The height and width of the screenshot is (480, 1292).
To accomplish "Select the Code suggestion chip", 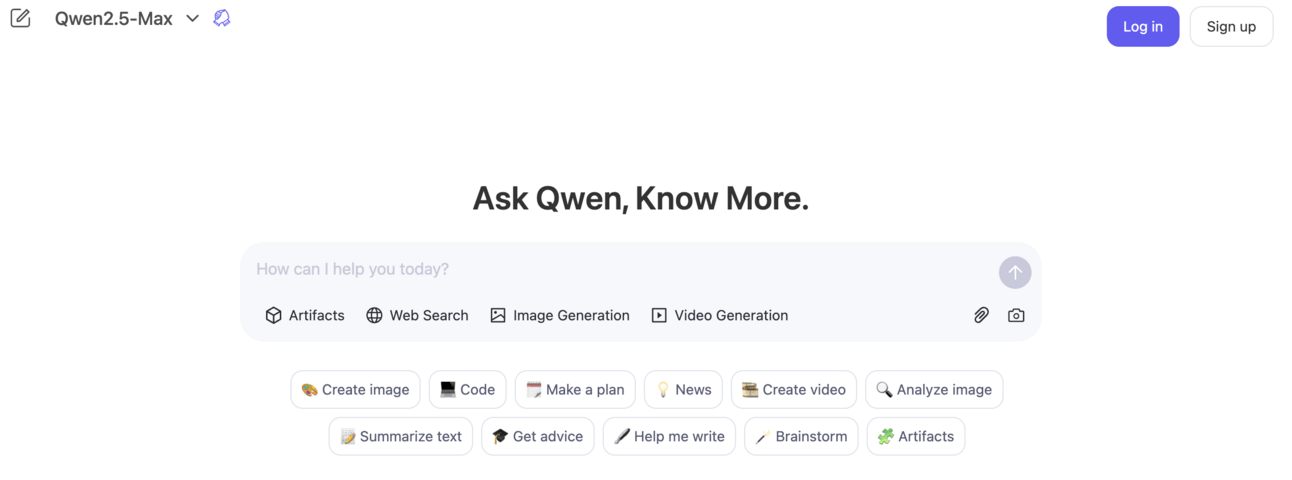I will click(468, 390).
